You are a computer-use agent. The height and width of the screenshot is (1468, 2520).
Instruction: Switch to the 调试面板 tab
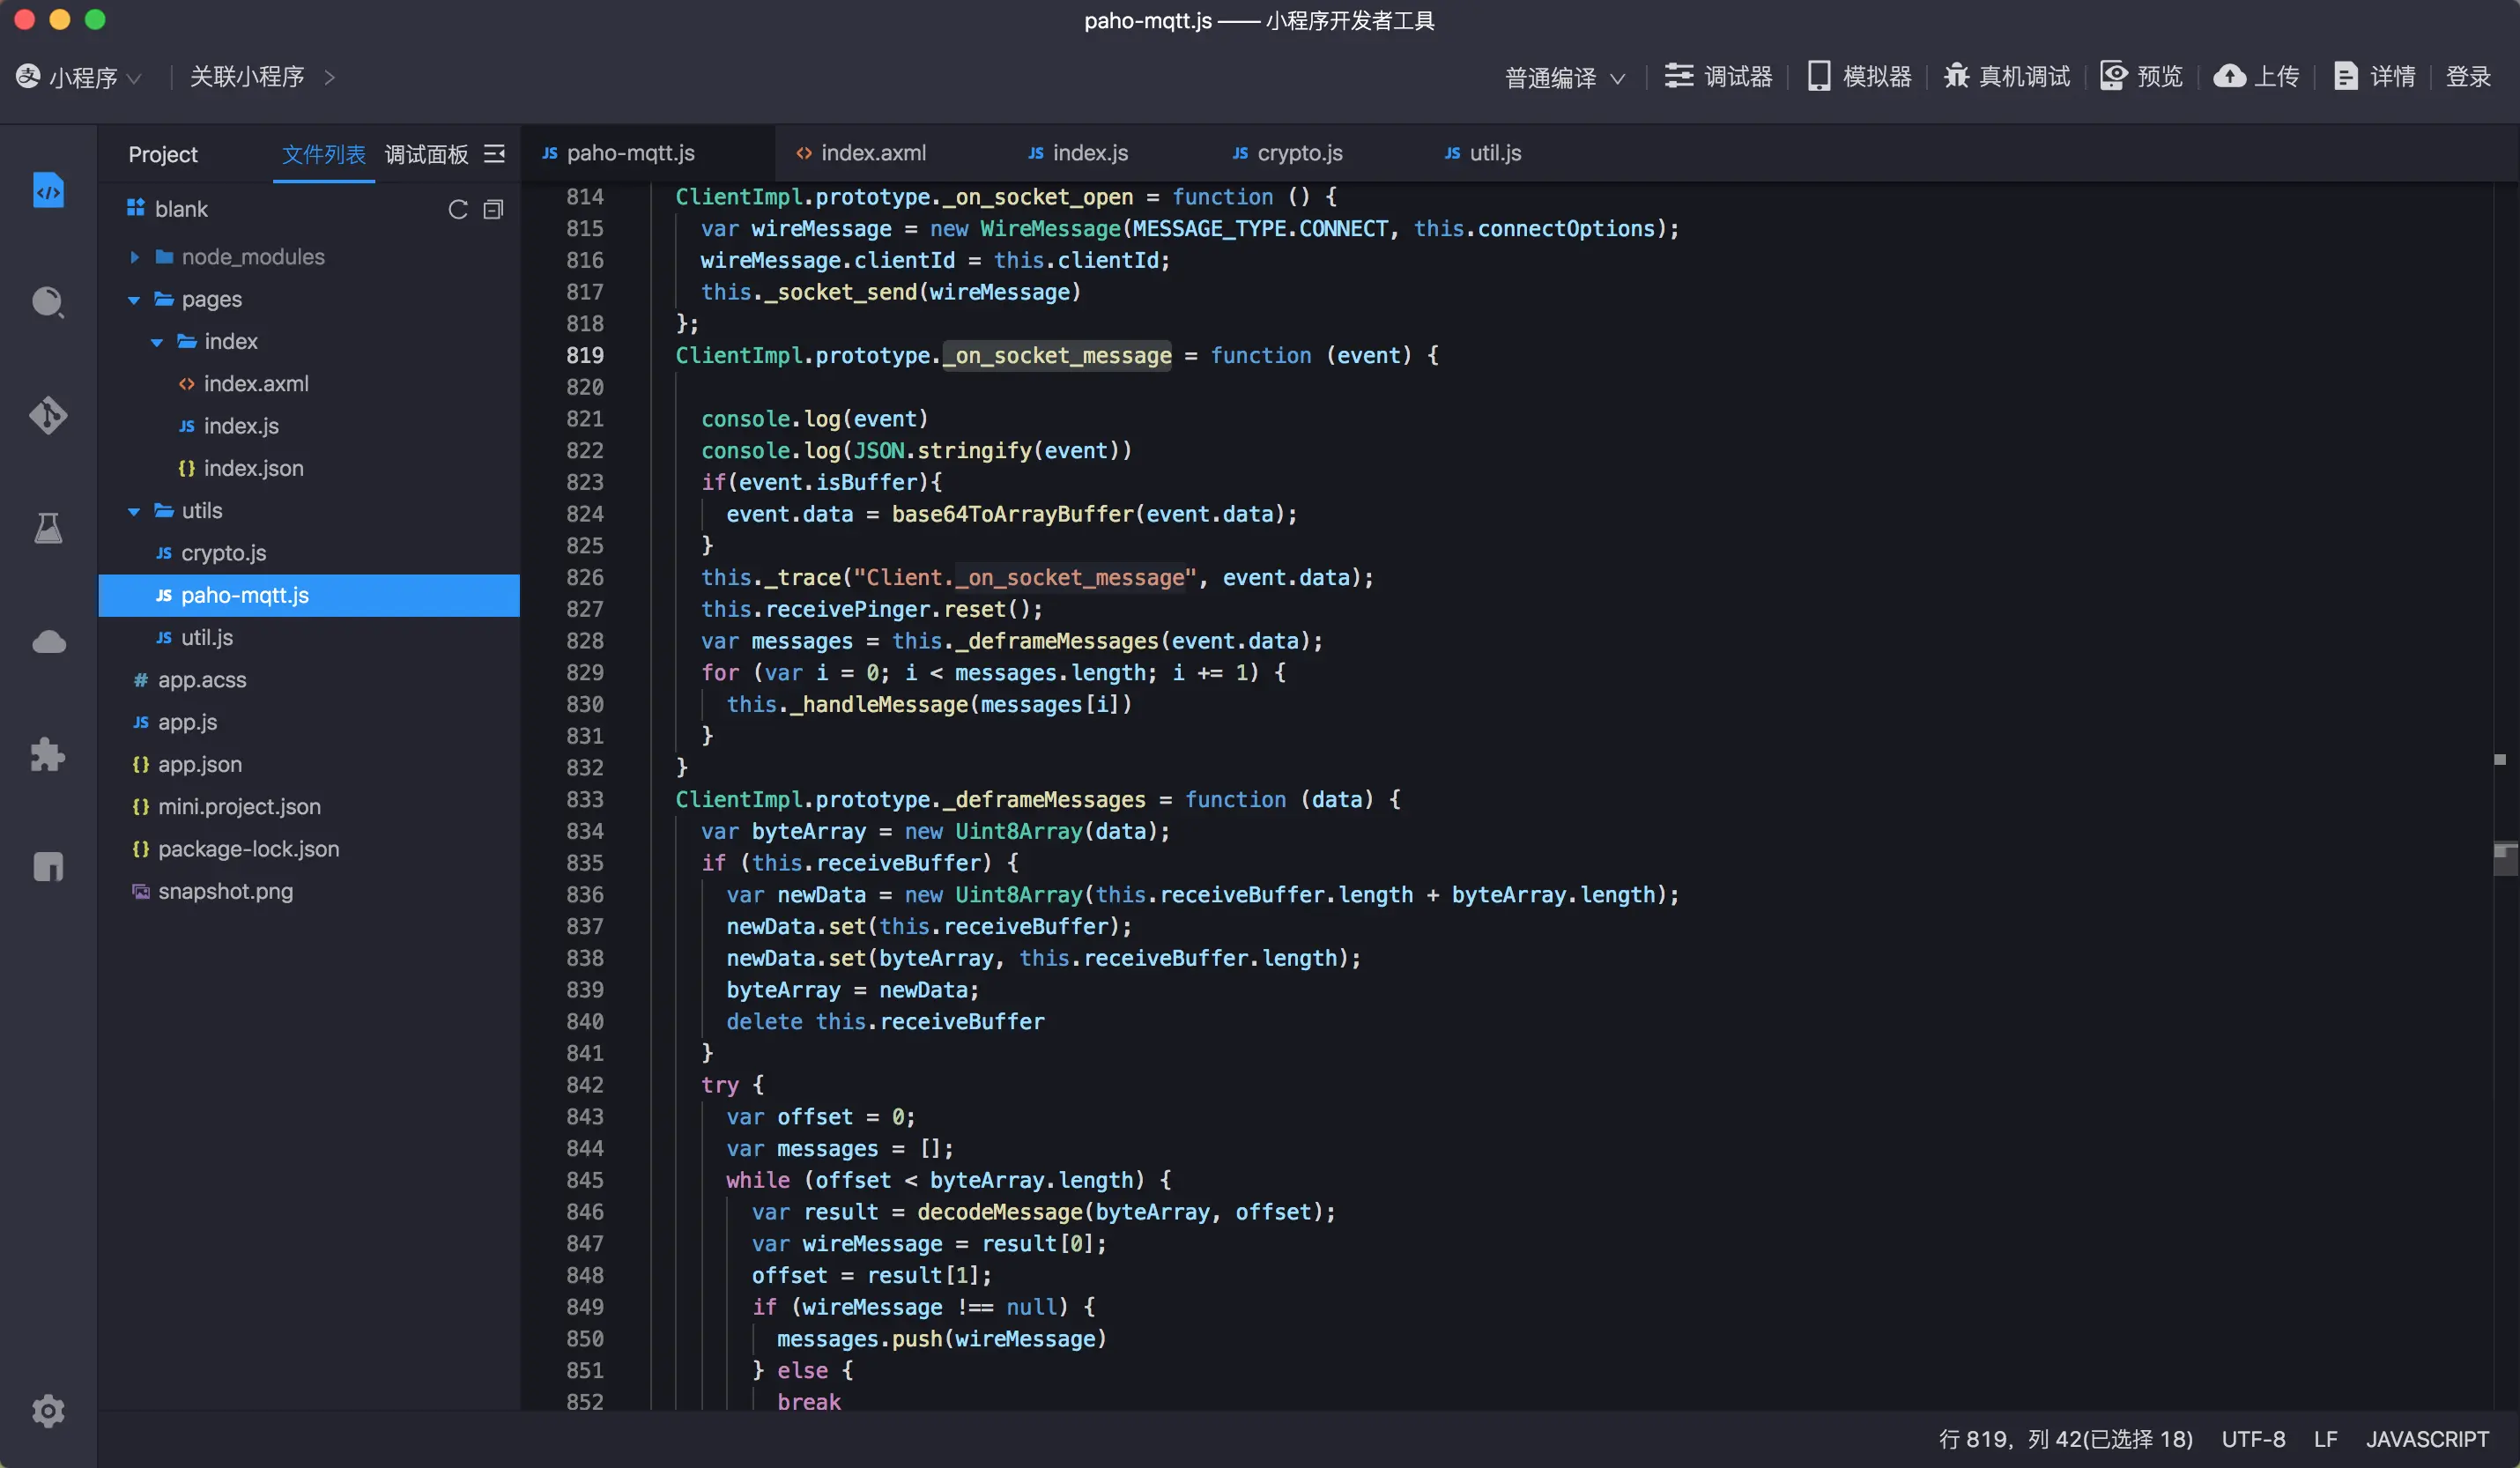(426, 154)
